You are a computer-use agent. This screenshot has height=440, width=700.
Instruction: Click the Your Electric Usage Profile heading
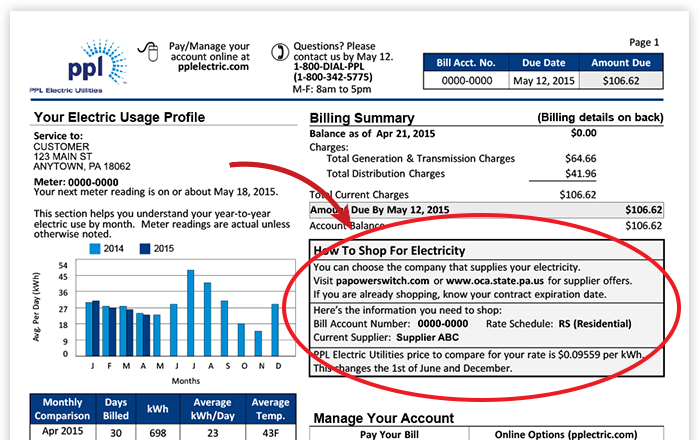pos(120,117)
